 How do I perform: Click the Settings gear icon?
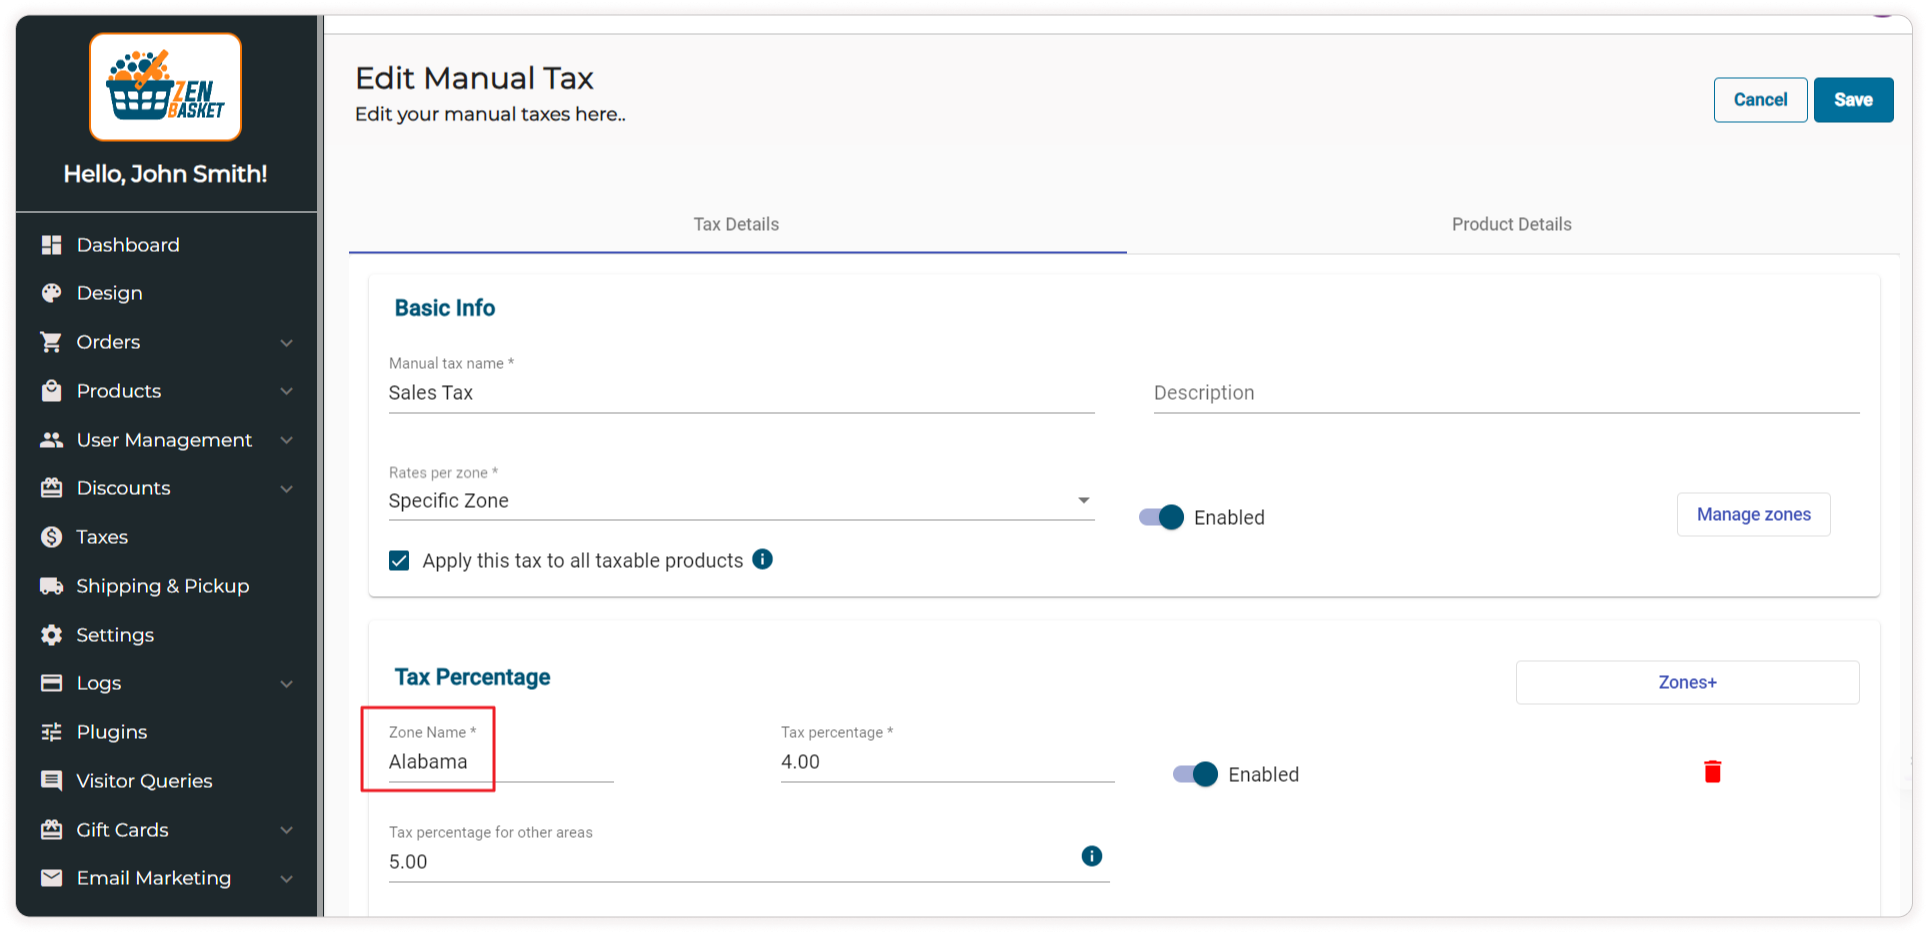pos(52,635)
